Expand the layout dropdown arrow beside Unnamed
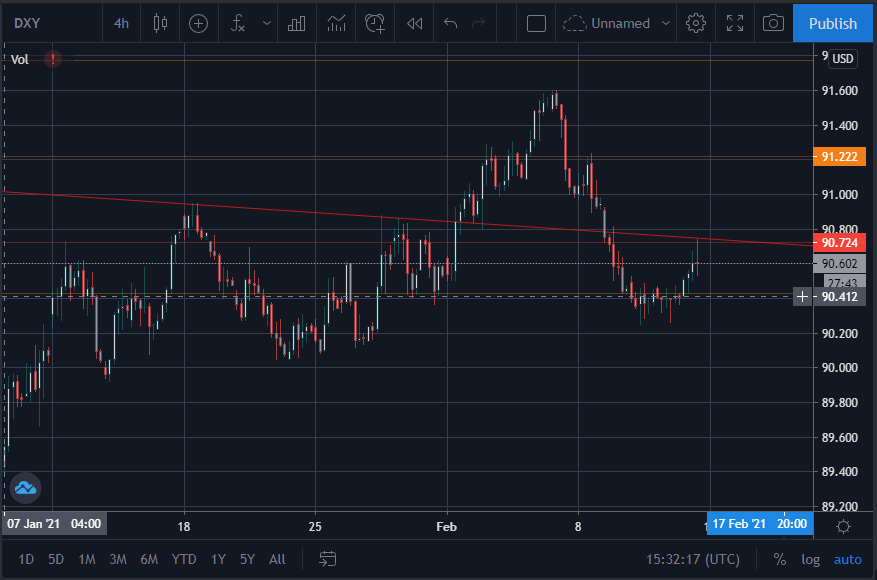 pyautogui.click(x=666, y=23)
